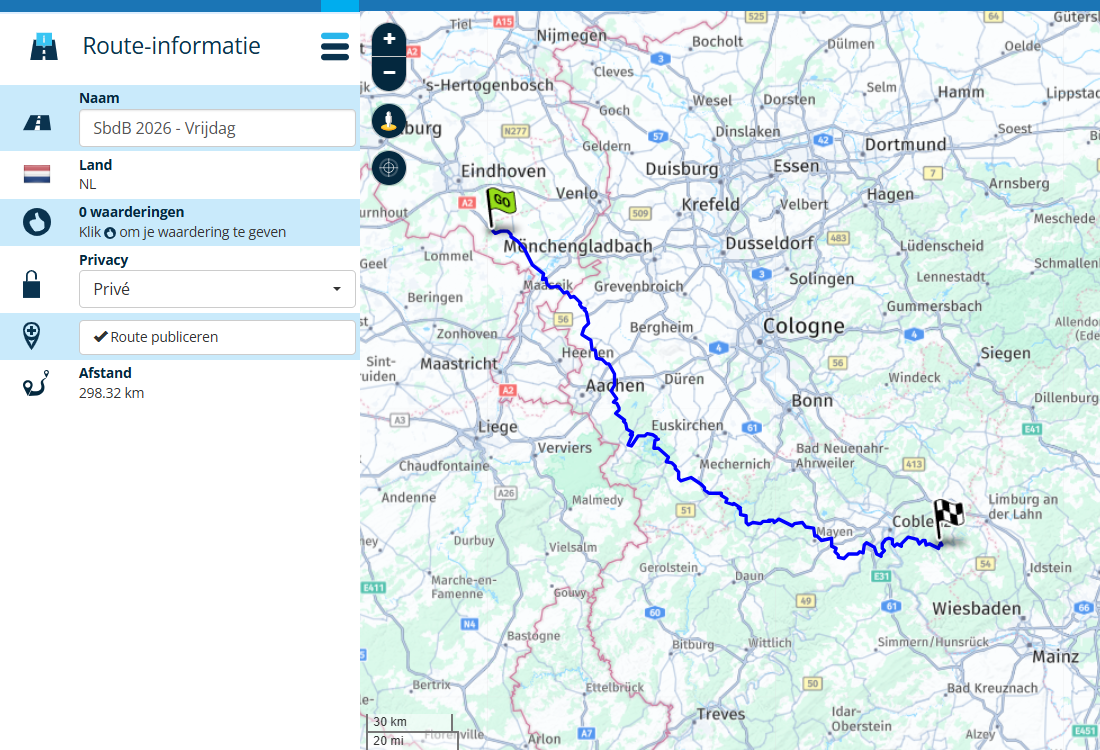Click the map pin plus icon
Viewport: 1100px width, 750px height.
click(x=33, y=336)
